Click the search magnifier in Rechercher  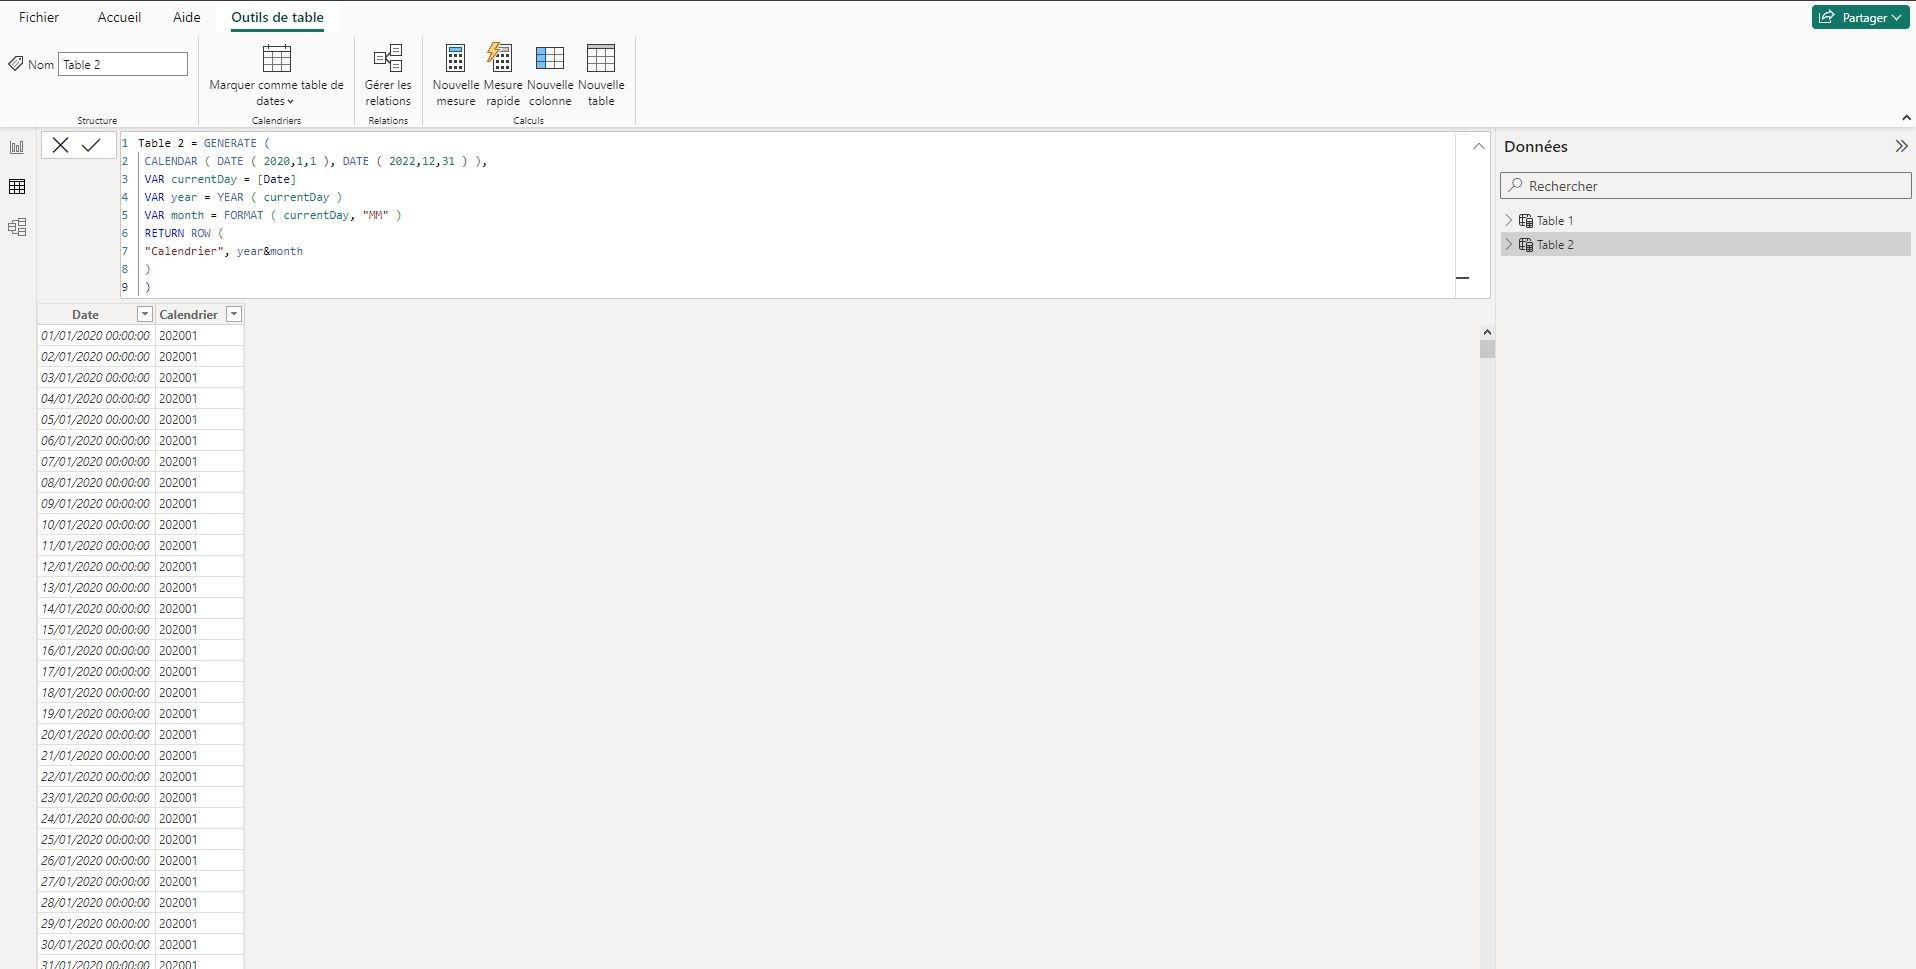(x=1516, y=185)
